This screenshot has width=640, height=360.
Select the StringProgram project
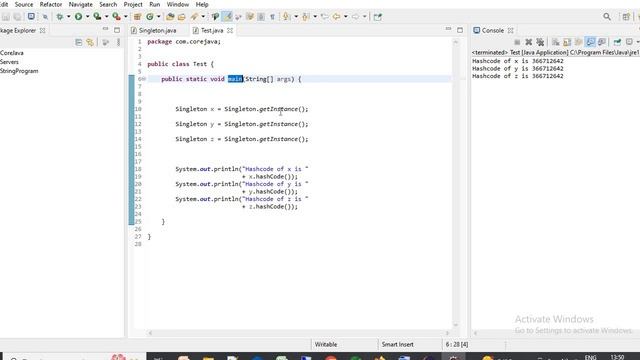(x=19, y=71)
